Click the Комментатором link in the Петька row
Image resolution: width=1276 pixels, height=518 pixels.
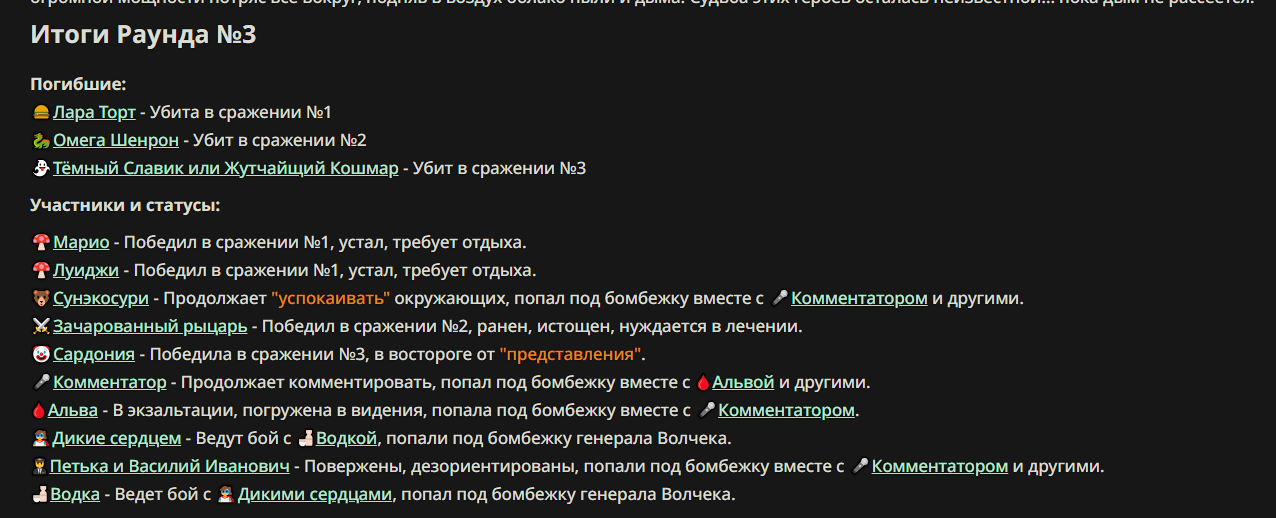tap(940, 466)
